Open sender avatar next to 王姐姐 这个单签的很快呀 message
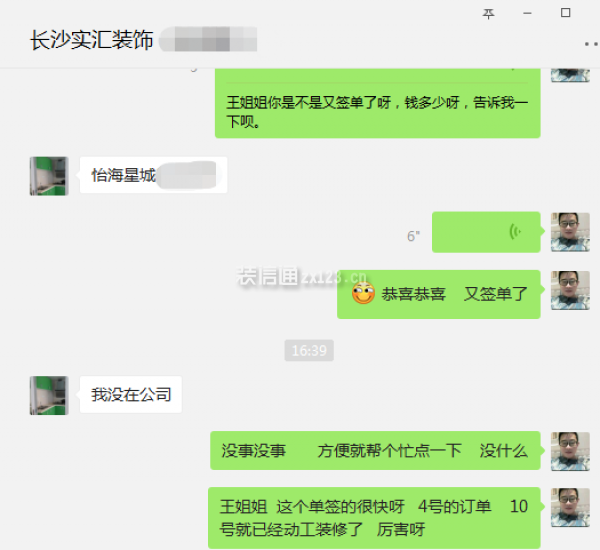The image size is (600, 550). [x=570, y=508]
